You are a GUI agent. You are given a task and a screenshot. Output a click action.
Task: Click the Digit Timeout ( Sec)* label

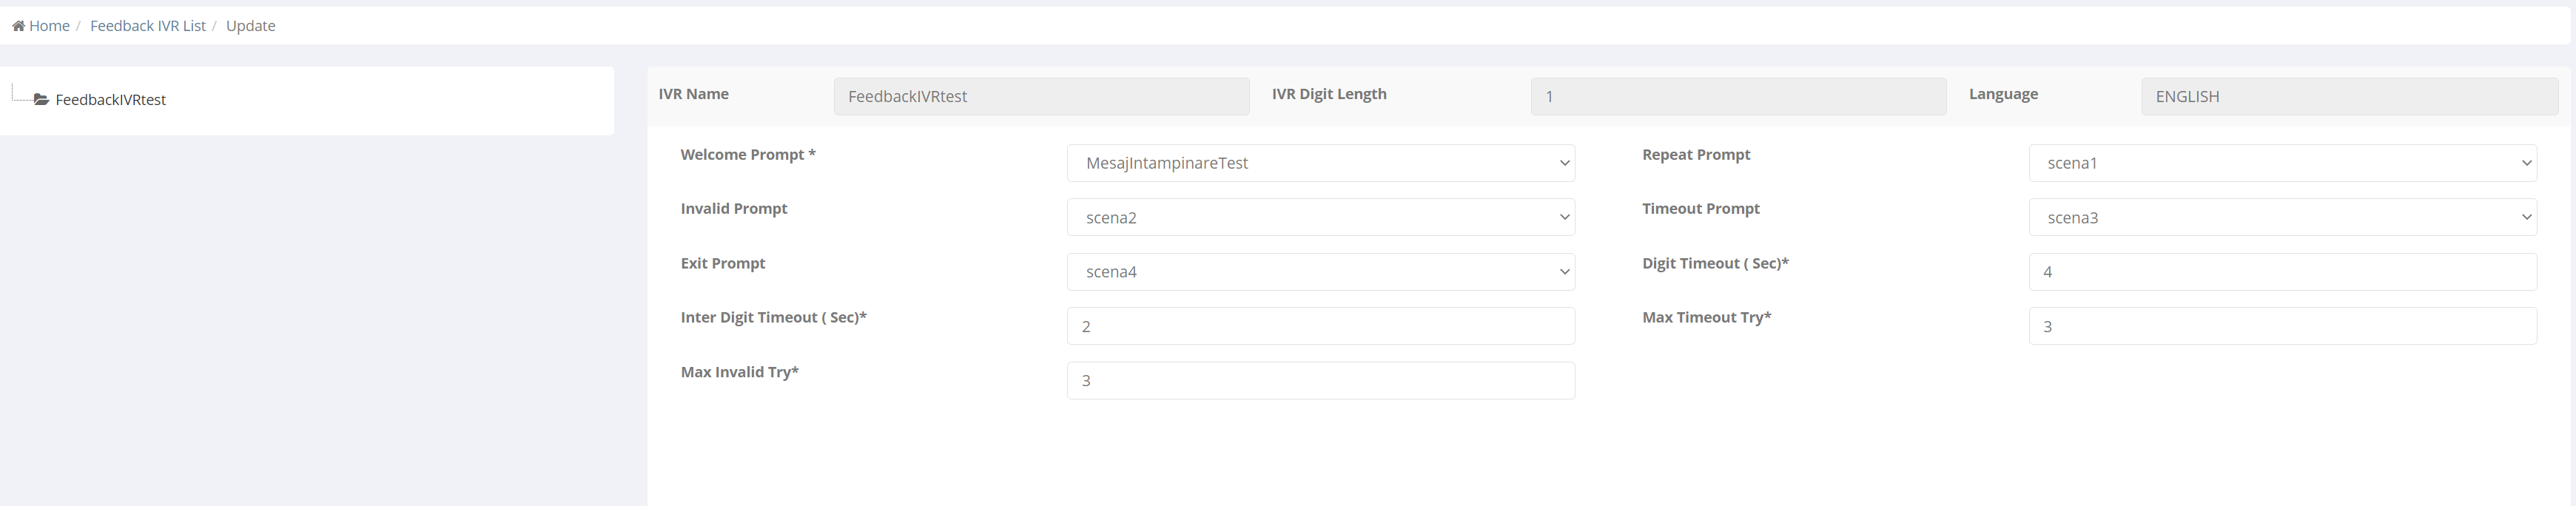[1715, 264]
